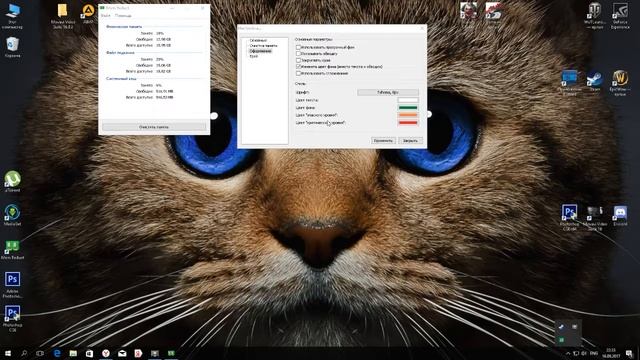
Task: Switch to Mem Reduct green taskbar icon
Action: click(x=171, y=353)
